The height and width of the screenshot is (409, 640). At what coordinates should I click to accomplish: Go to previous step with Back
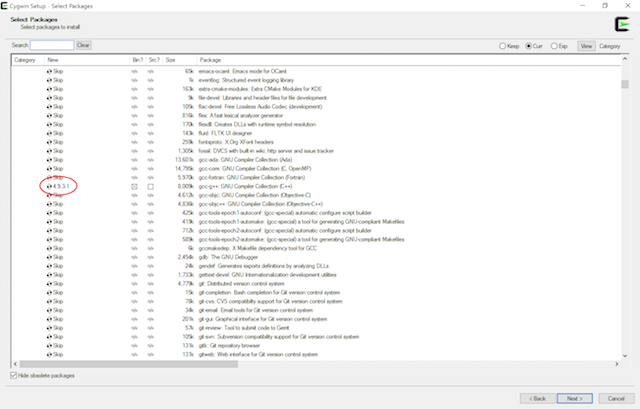(x=535, y=397)
